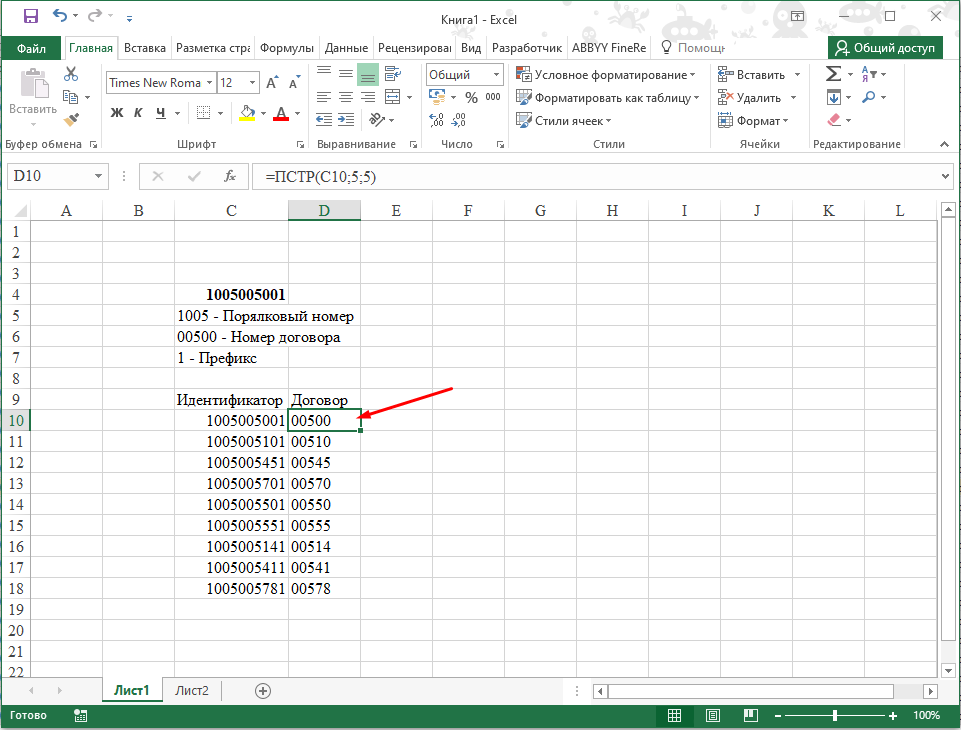Click the Вставить paste button
The height and width of the screenshot is (730, 961).
coord(33,97)
